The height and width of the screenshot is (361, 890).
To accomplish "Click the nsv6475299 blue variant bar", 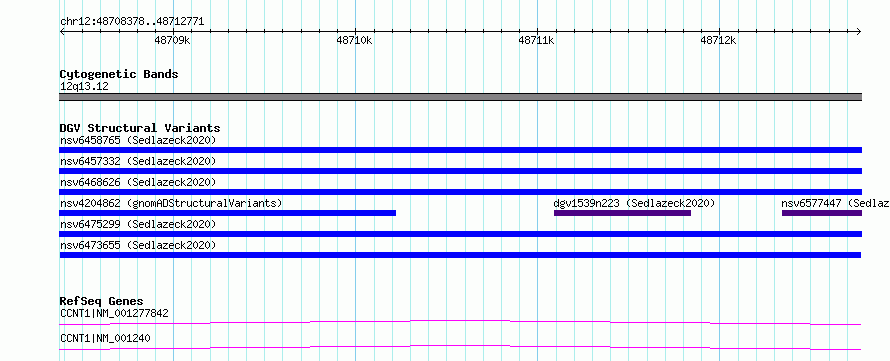I will [460, 234].
